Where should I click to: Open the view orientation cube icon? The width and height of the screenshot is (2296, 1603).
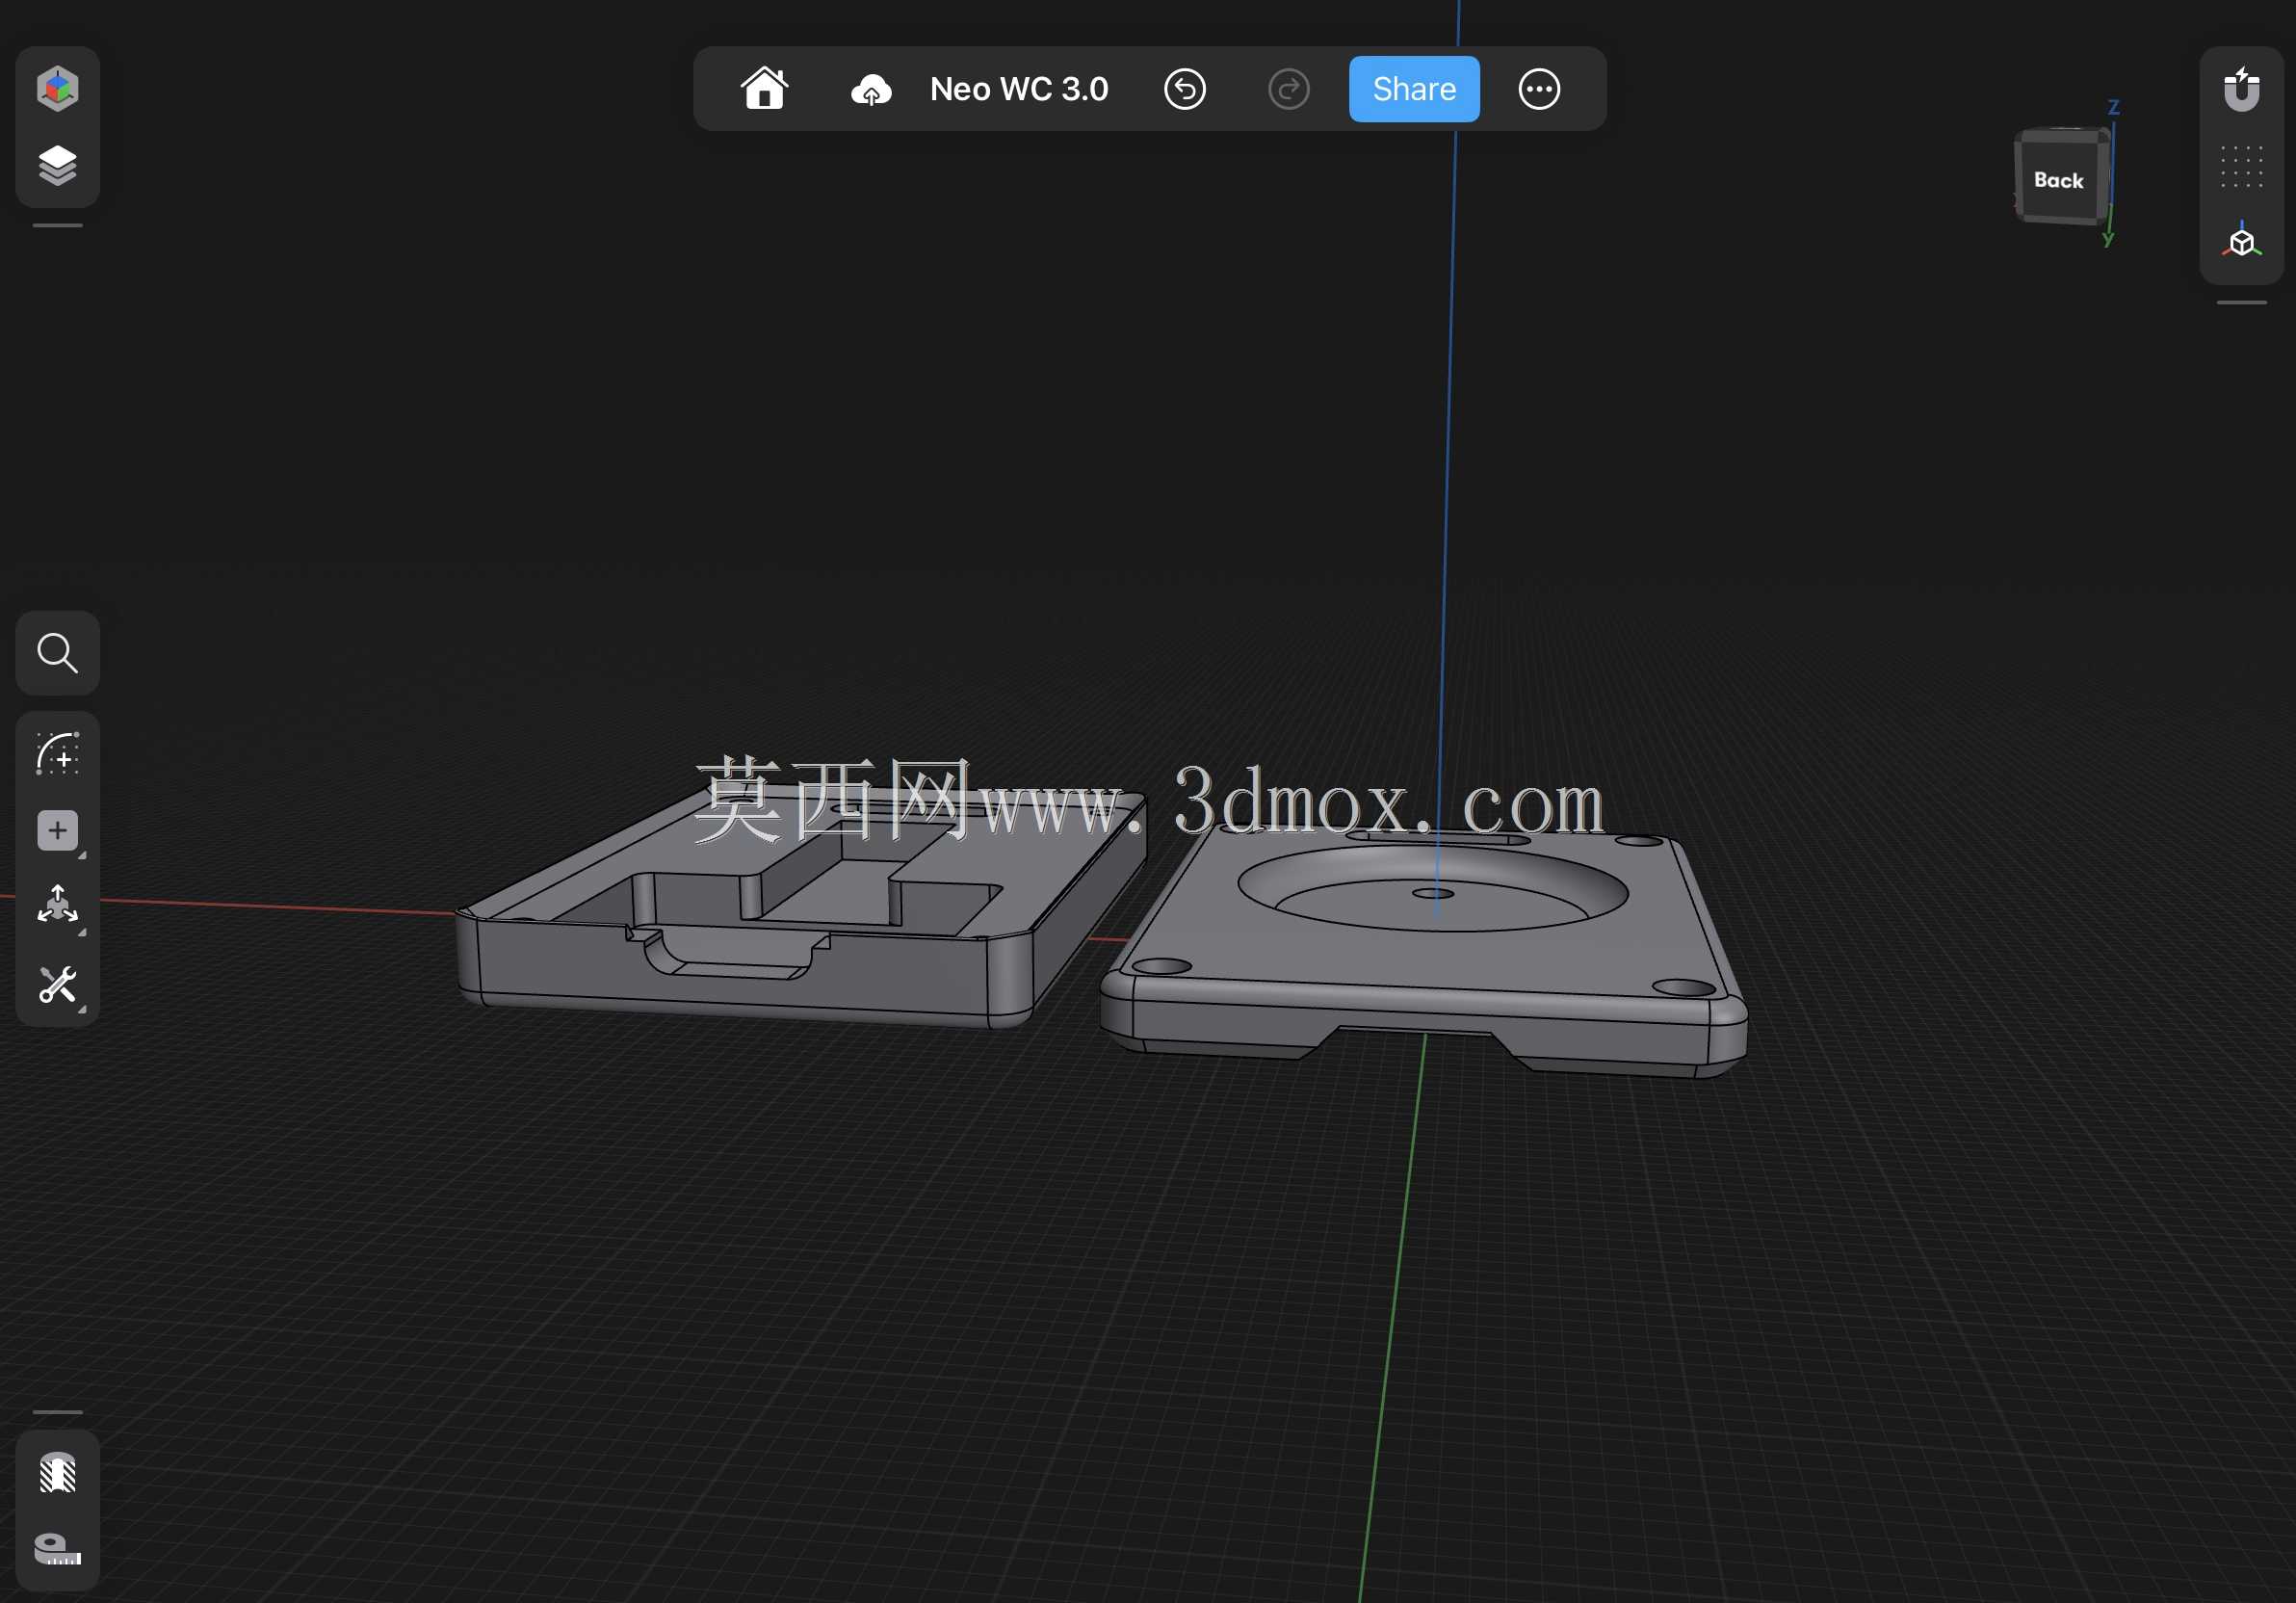tap(2241, 241)
